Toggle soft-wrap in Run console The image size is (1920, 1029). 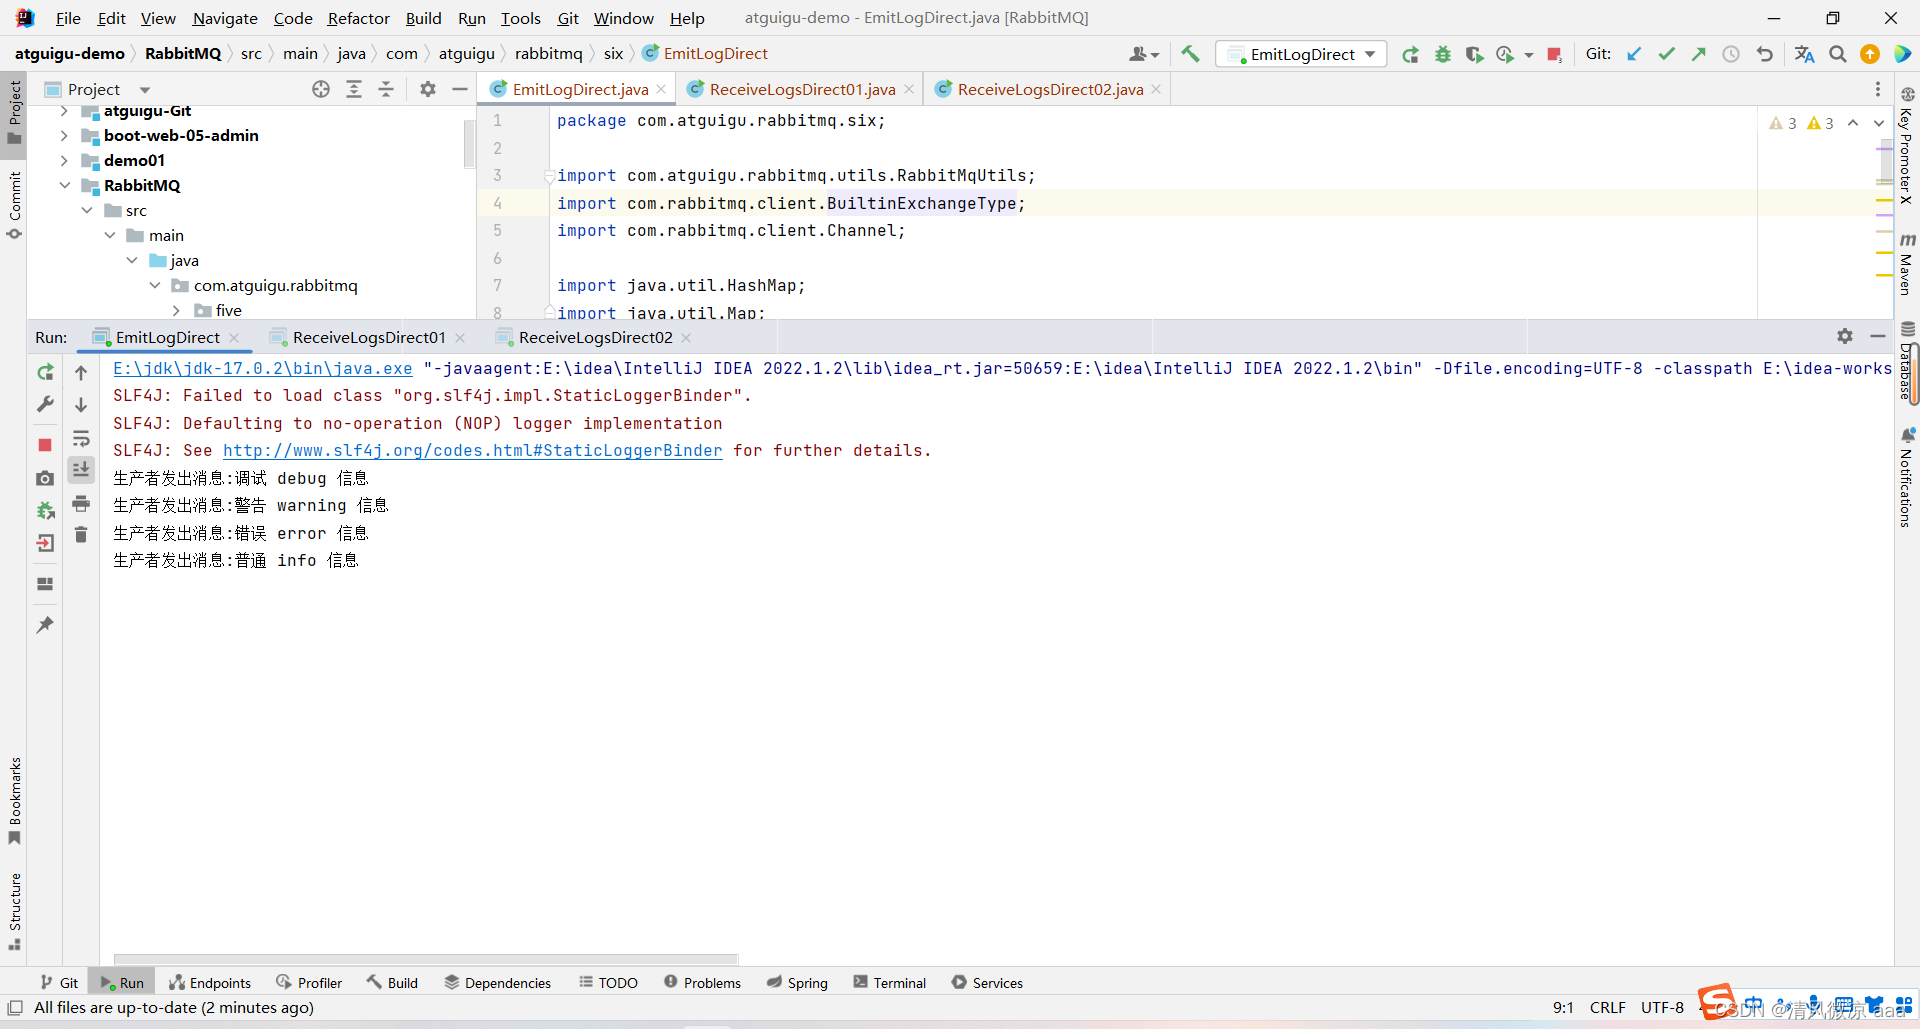click(81, 438)
